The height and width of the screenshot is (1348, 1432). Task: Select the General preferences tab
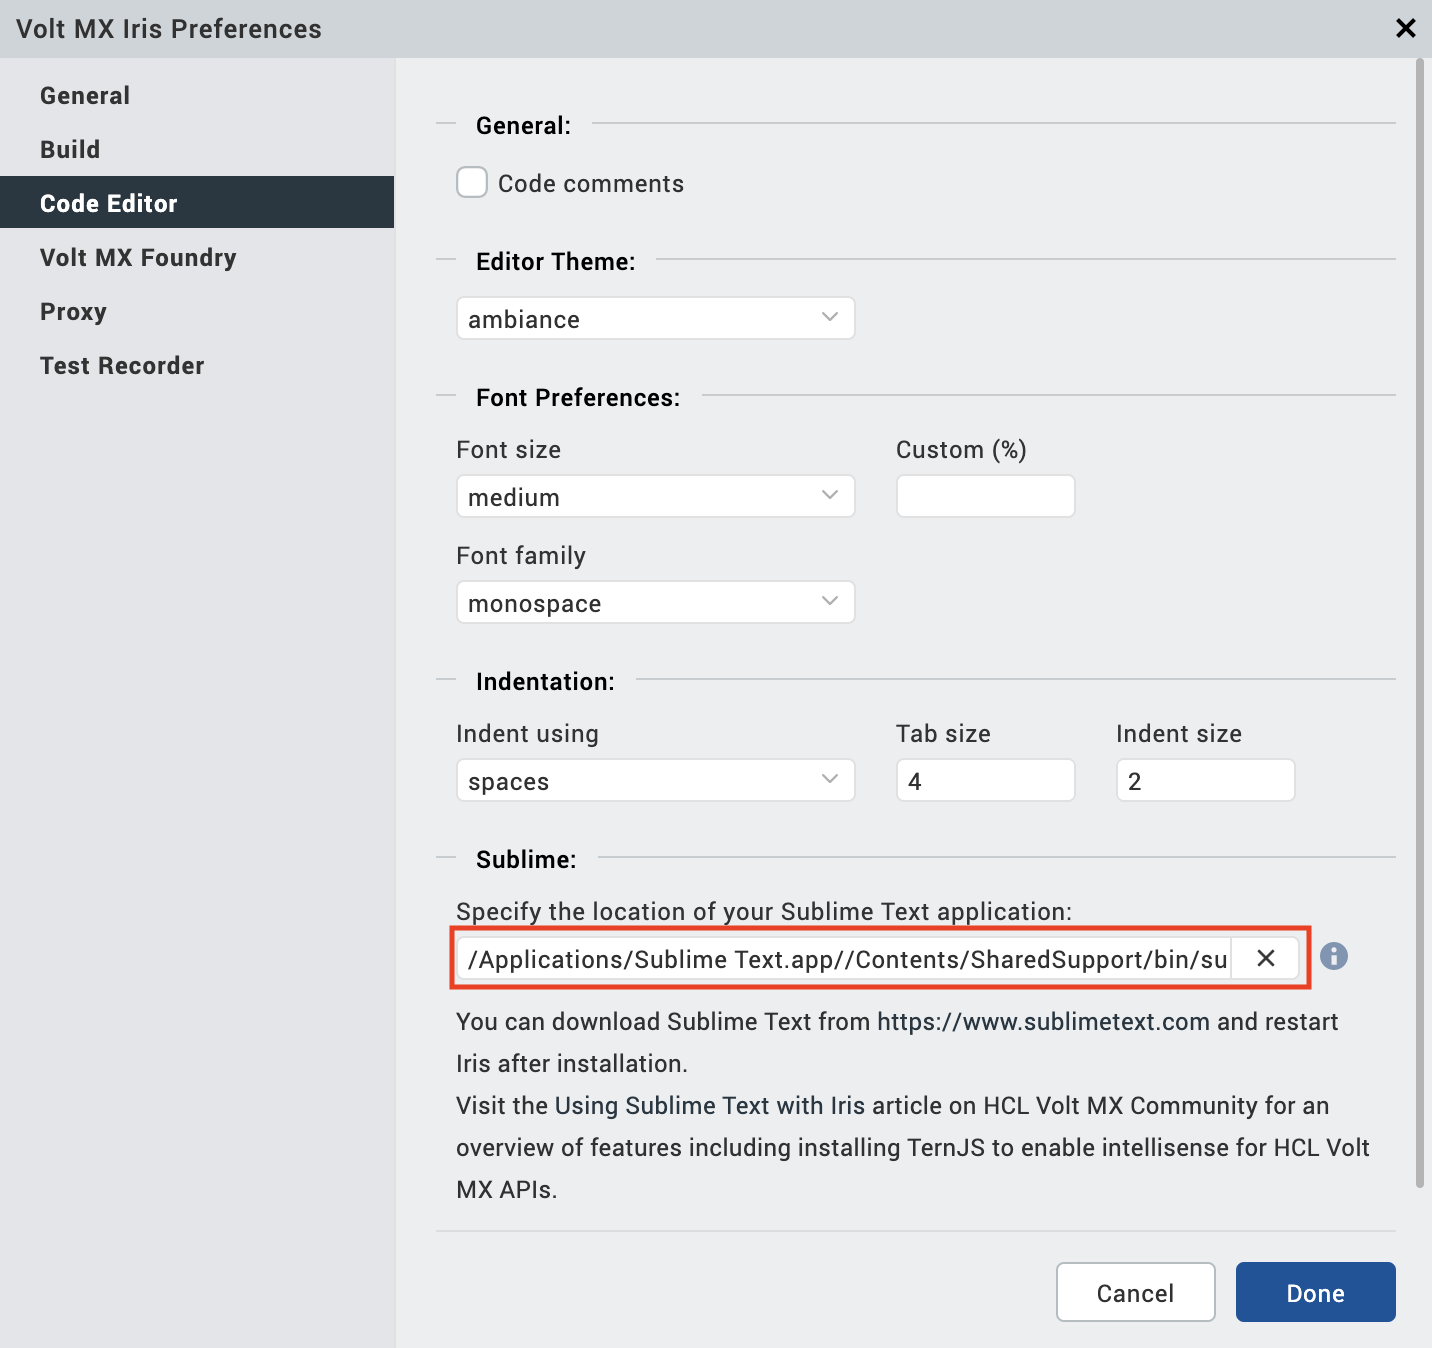point(85,96)
